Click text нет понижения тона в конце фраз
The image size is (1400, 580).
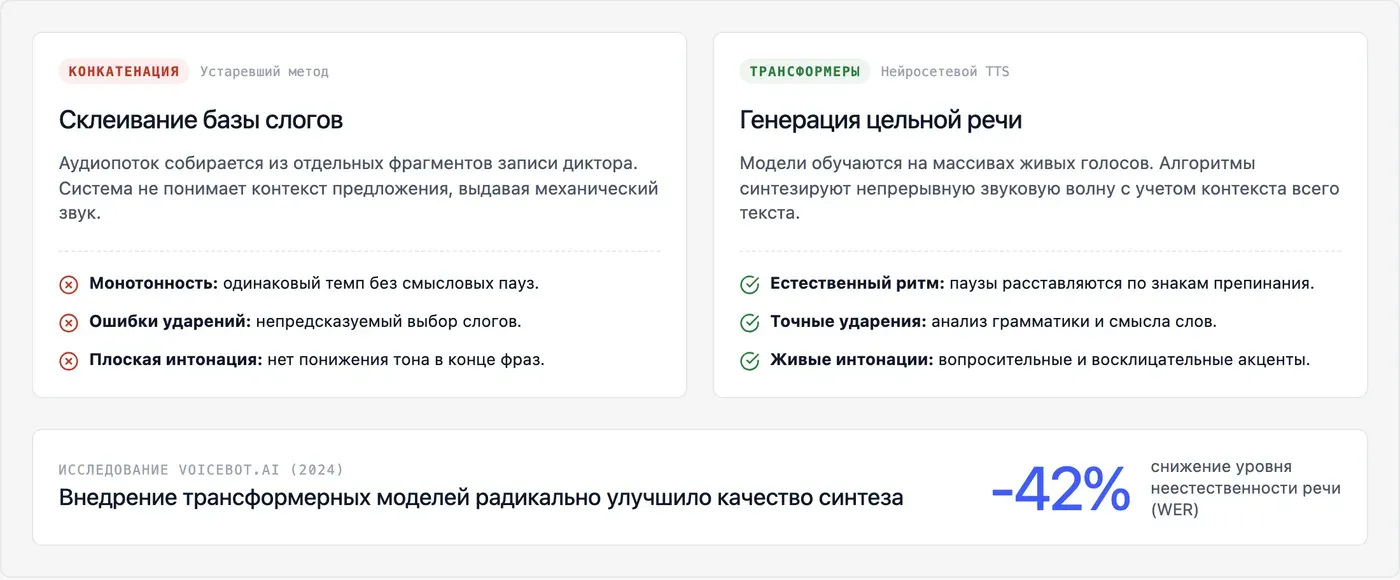click(x=406, y=359)
